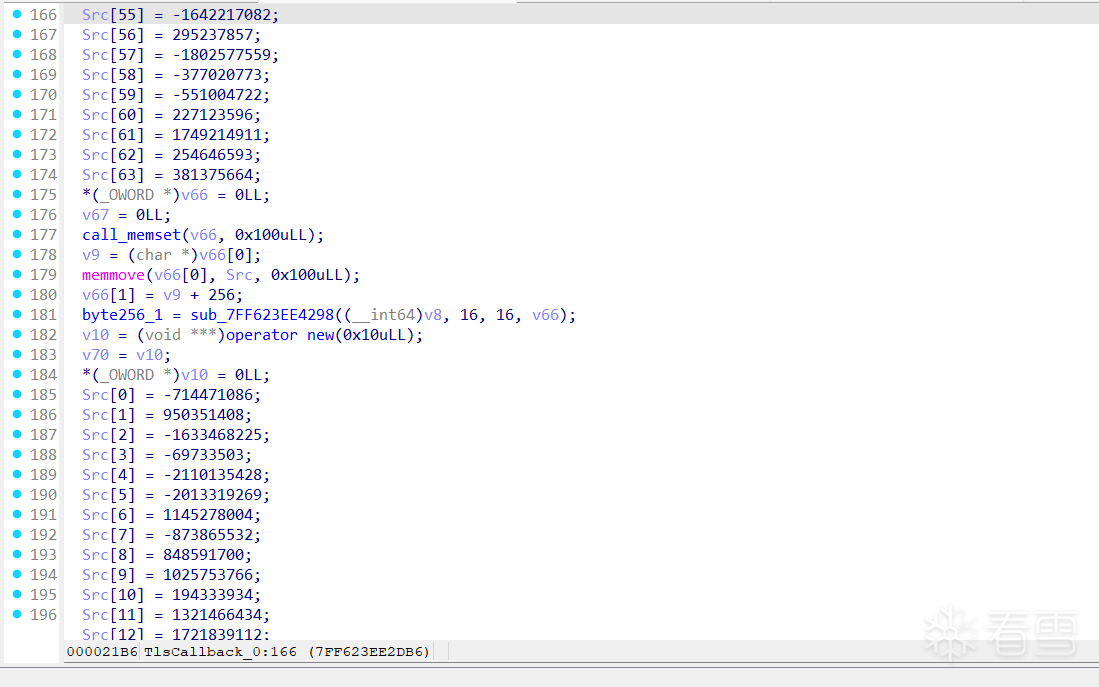
Task: Open sub_7FF623EE4298 function
Action: click(x=262, y=315)
